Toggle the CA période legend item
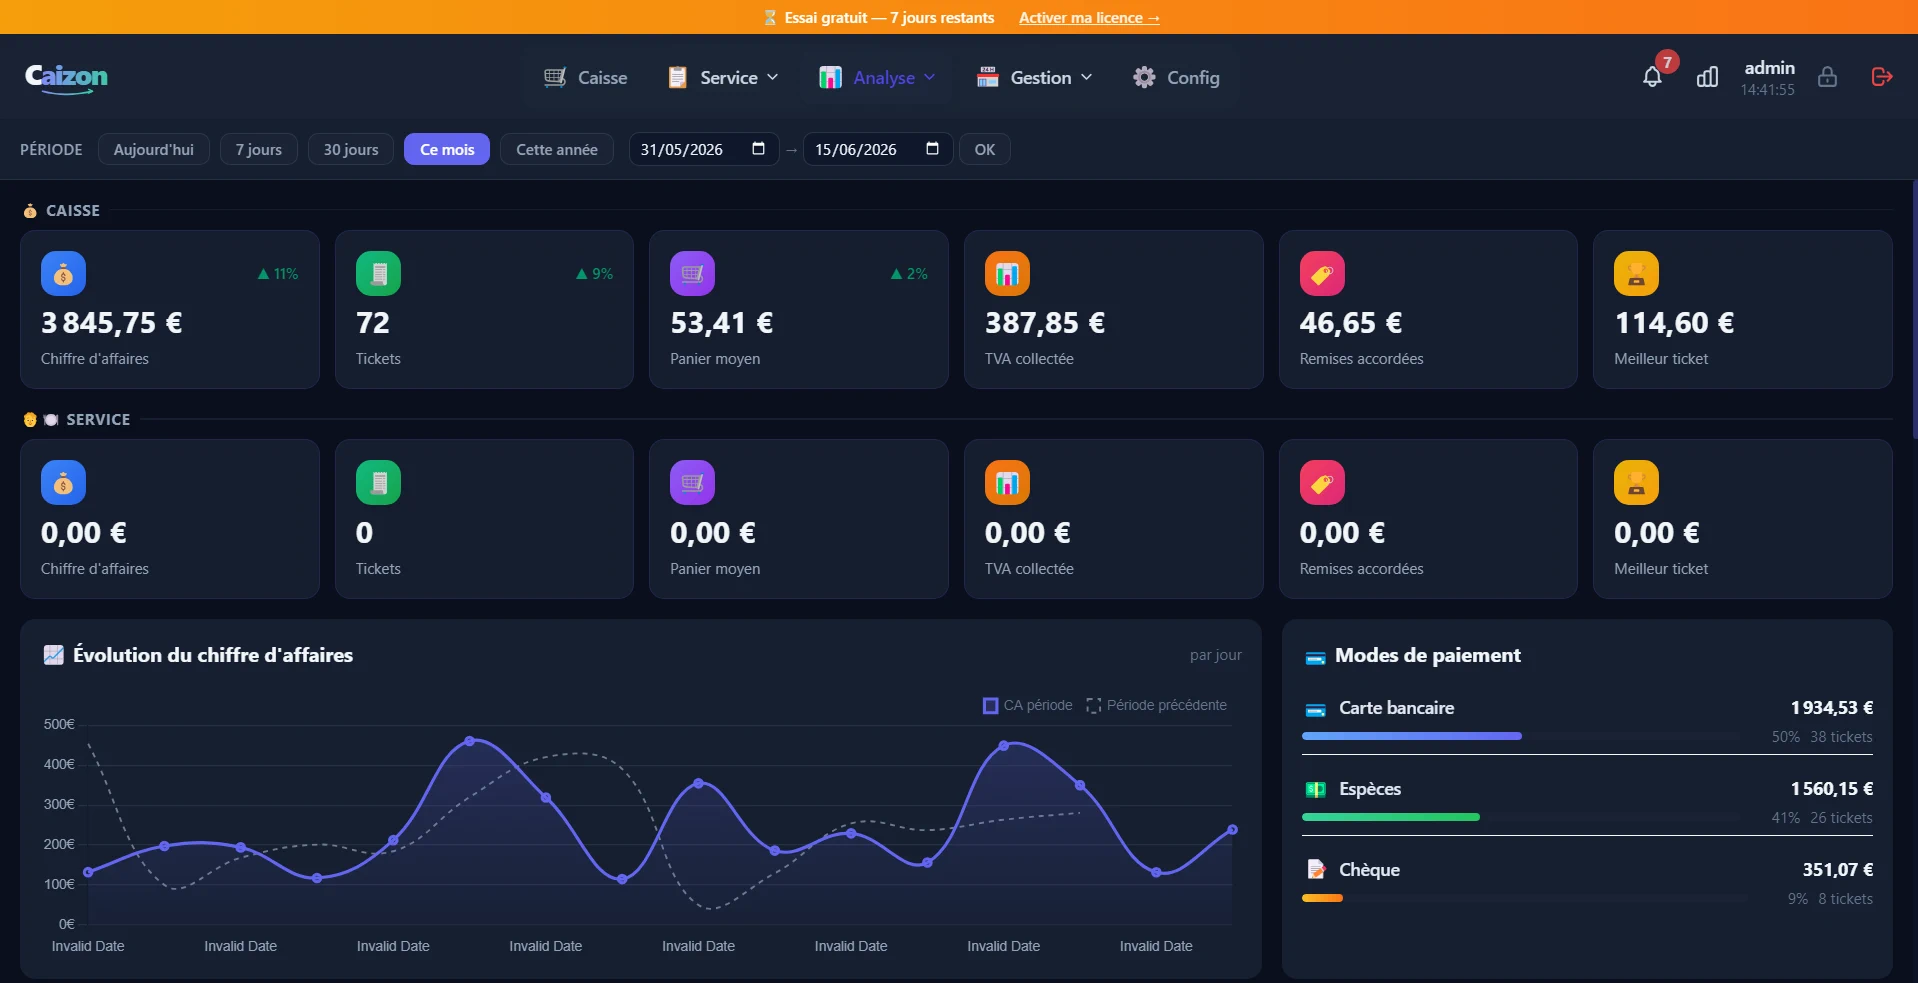The image size is (1918, 983). (x=1028, y=705)
